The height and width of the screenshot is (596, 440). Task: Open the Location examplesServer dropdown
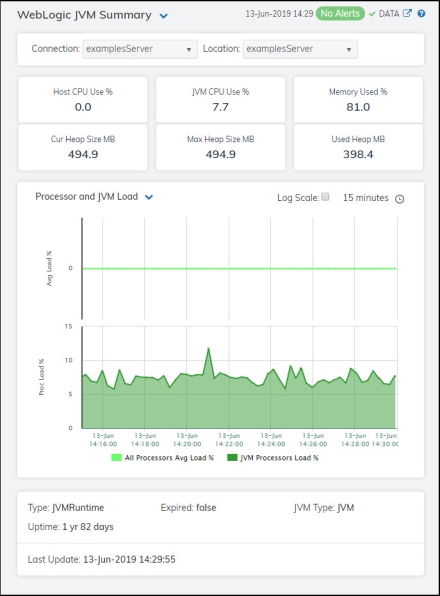click(300, 49)
